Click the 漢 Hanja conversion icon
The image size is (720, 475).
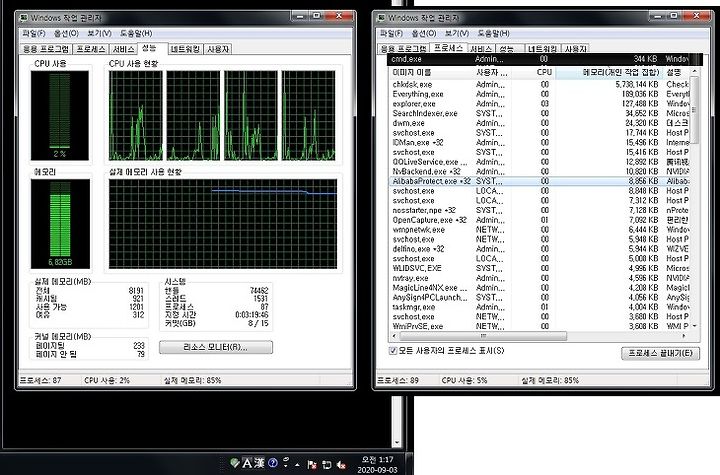coord(259,463)
